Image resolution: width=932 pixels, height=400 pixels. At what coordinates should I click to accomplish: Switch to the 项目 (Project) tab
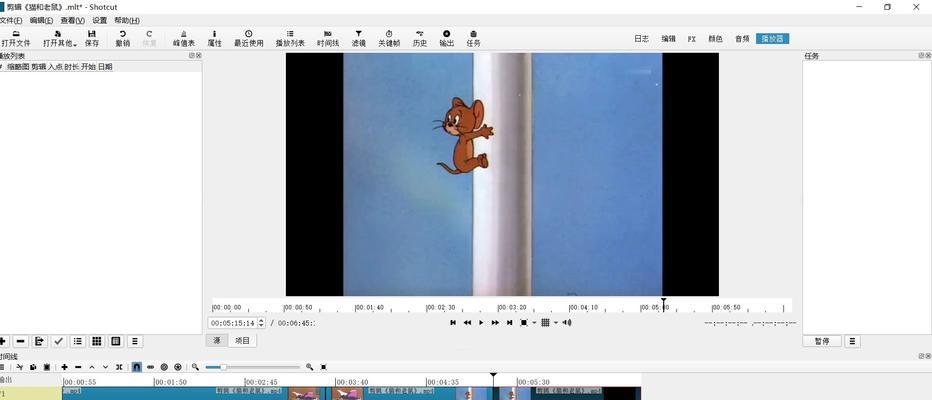tap(243, 341)
